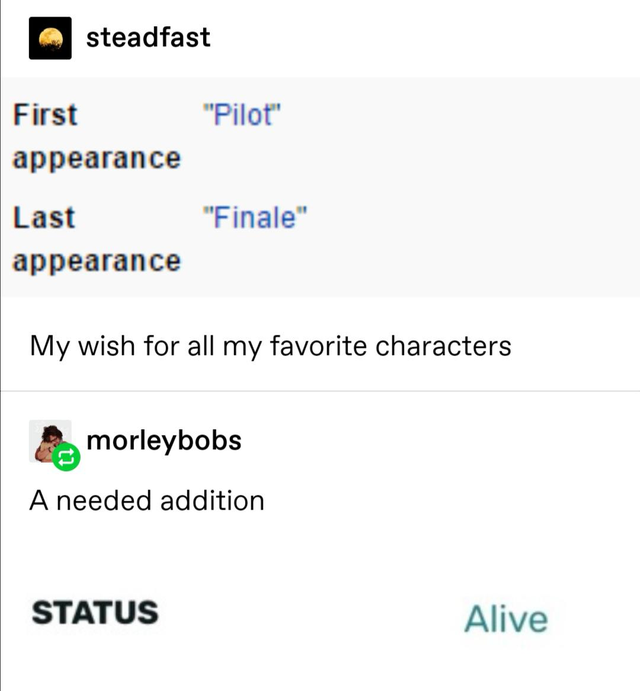
Task: Click the word "characters" in the caption
Action: (444, 346)
